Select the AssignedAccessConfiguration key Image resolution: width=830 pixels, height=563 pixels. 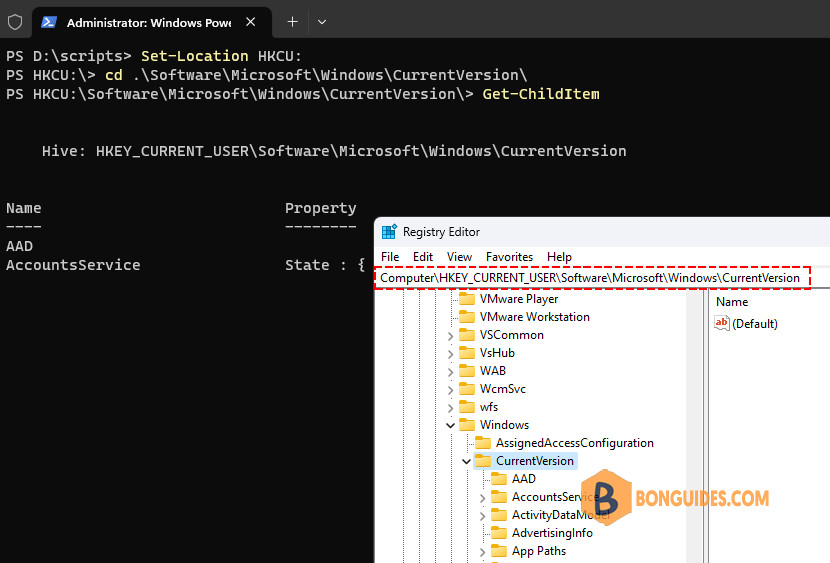click(x=574, y=443)
